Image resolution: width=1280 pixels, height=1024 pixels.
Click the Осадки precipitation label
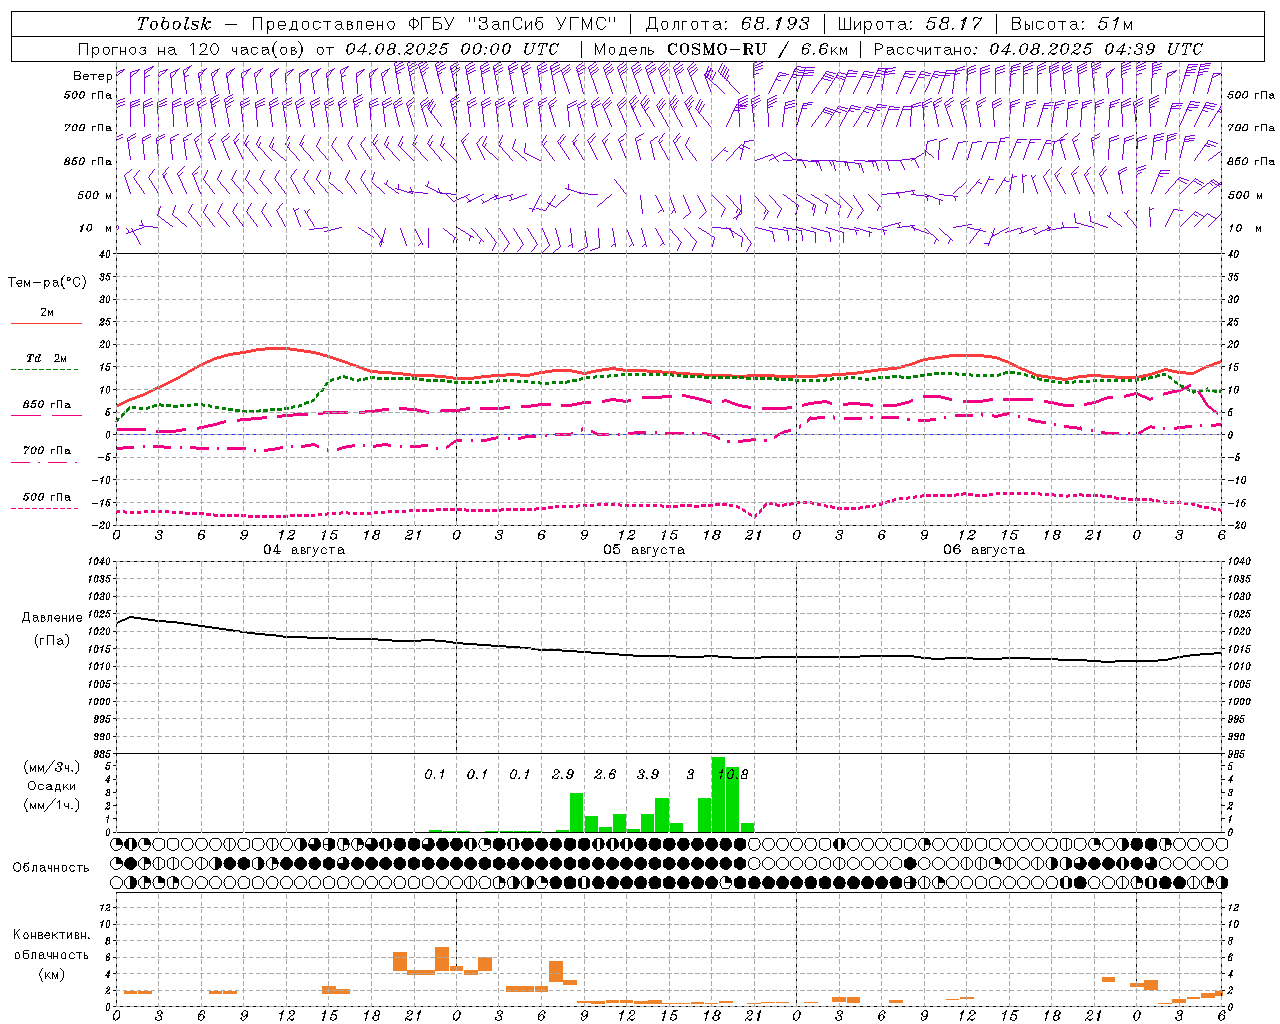[x=52, y=786]
